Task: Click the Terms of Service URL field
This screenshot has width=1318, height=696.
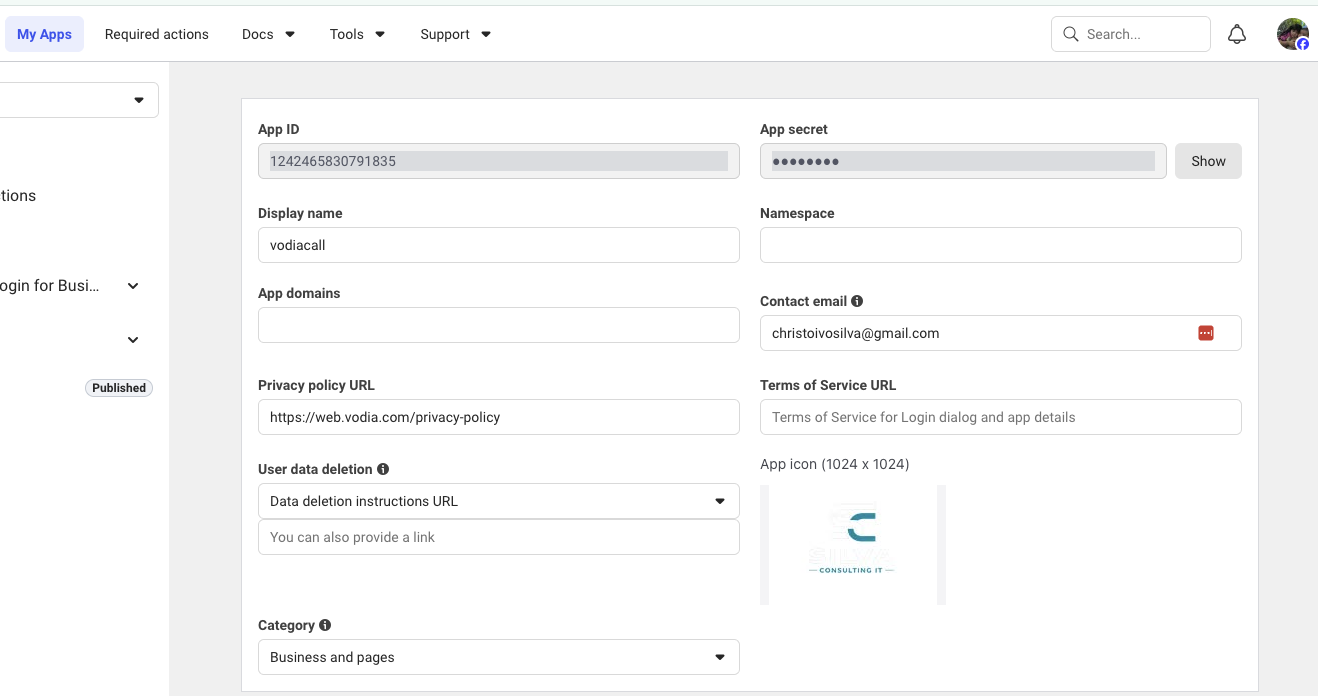Action: click(x=1000, y=417)
